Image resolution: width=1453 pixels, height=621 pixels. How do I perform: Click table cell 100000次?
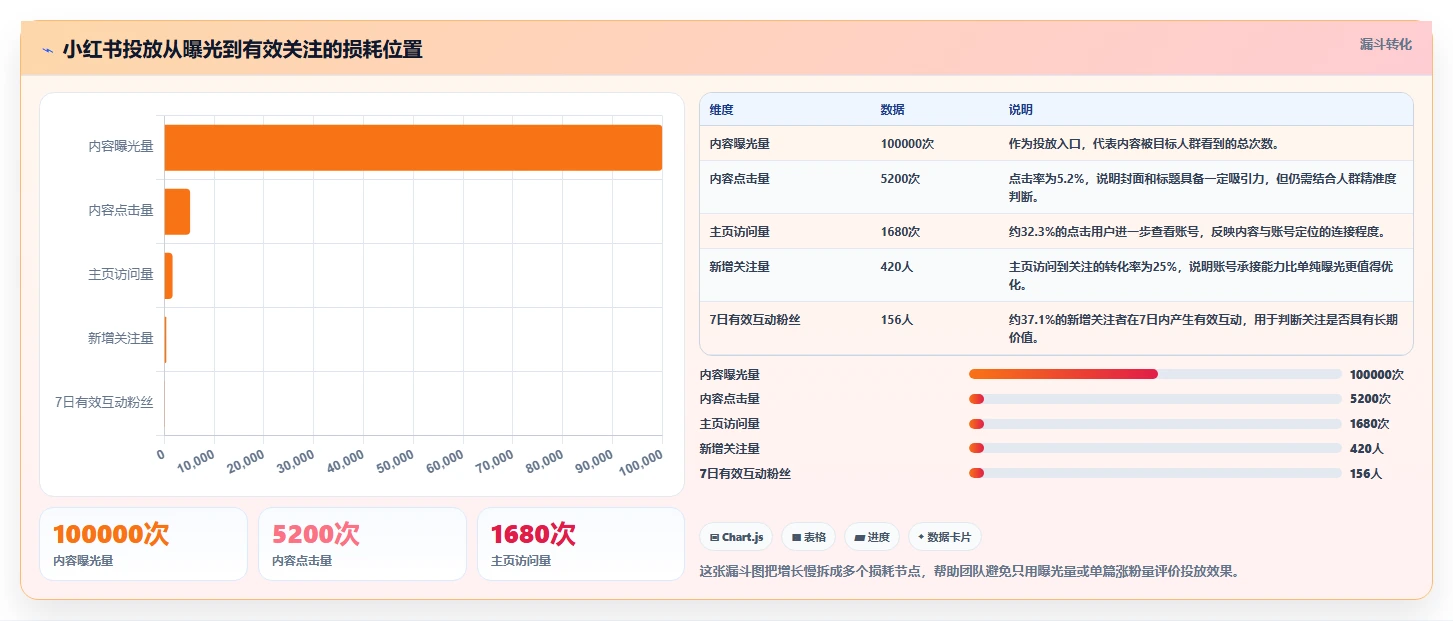click(907, 144)
